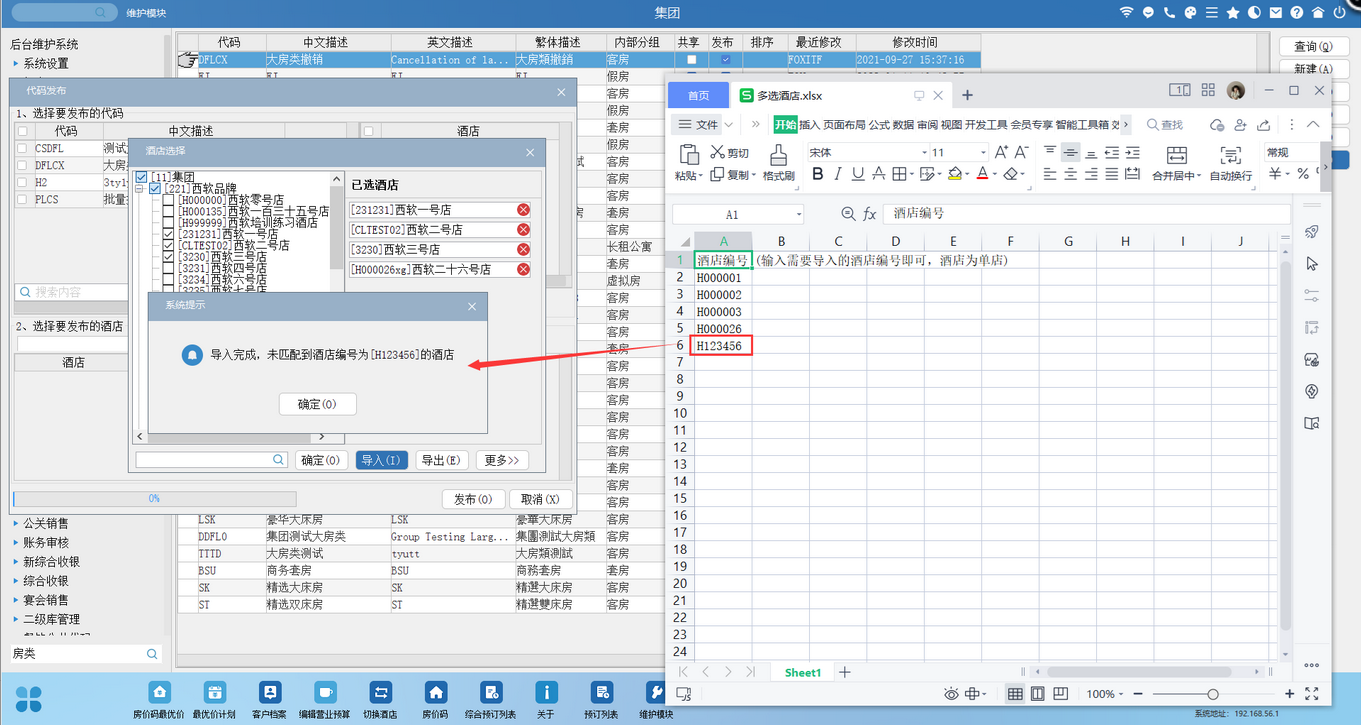Click the 导入(I) button
This screenshot has width=1361, height=725.
(x=382, y=460)
